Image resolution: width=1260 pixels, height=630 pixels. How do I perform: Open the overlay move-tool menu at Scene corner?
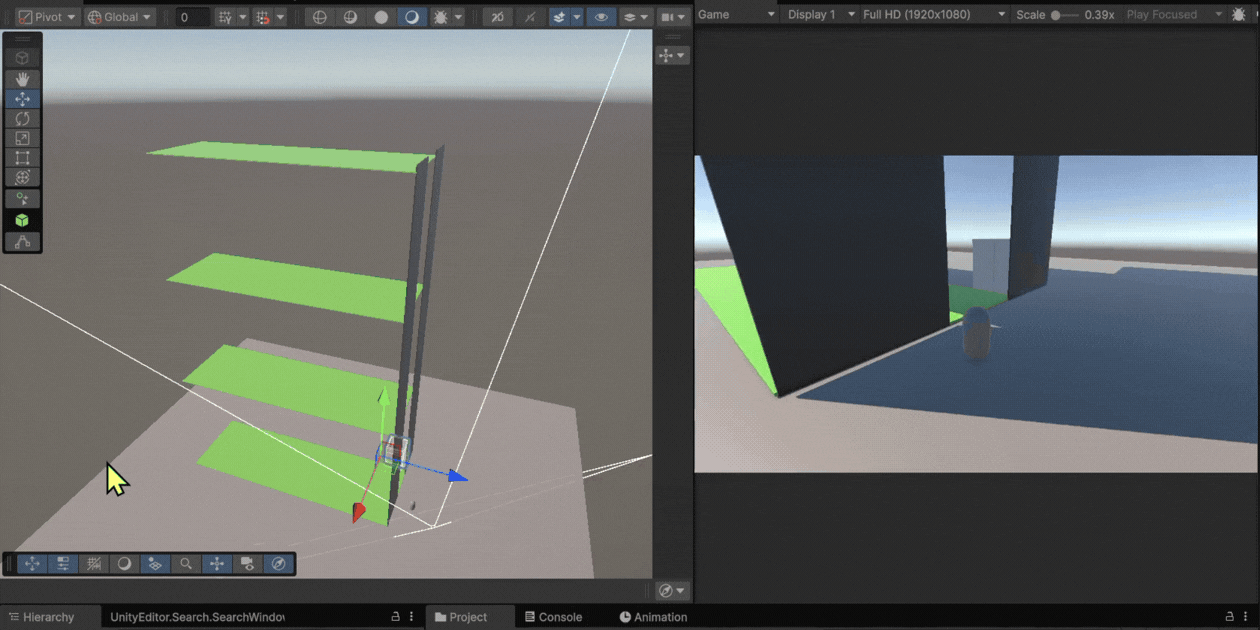(672, 55)
